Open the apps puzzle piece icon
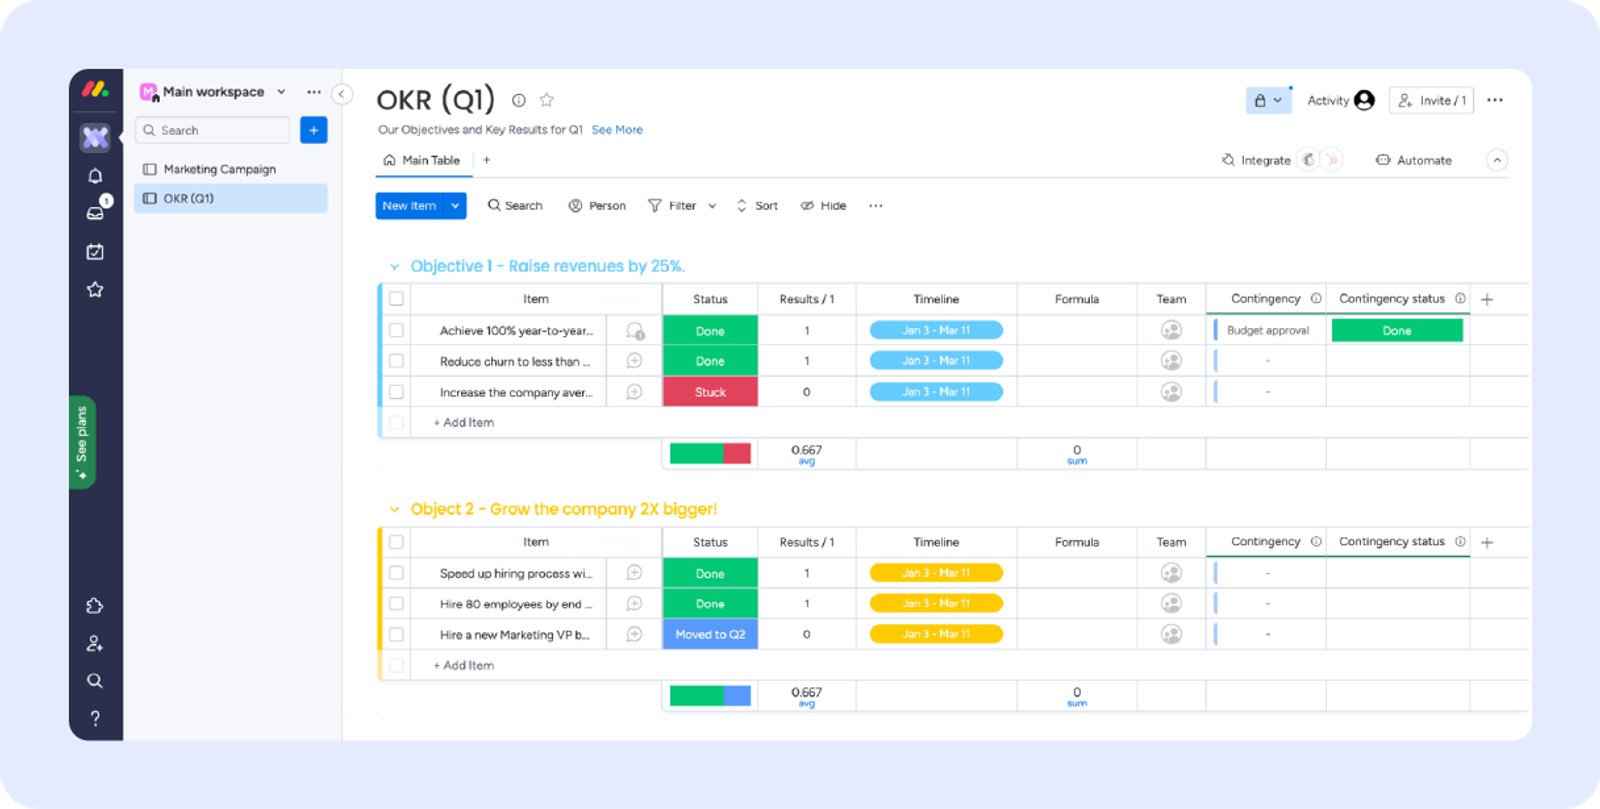The height and width of the screenshot is (809, 1600). point(95,606)
